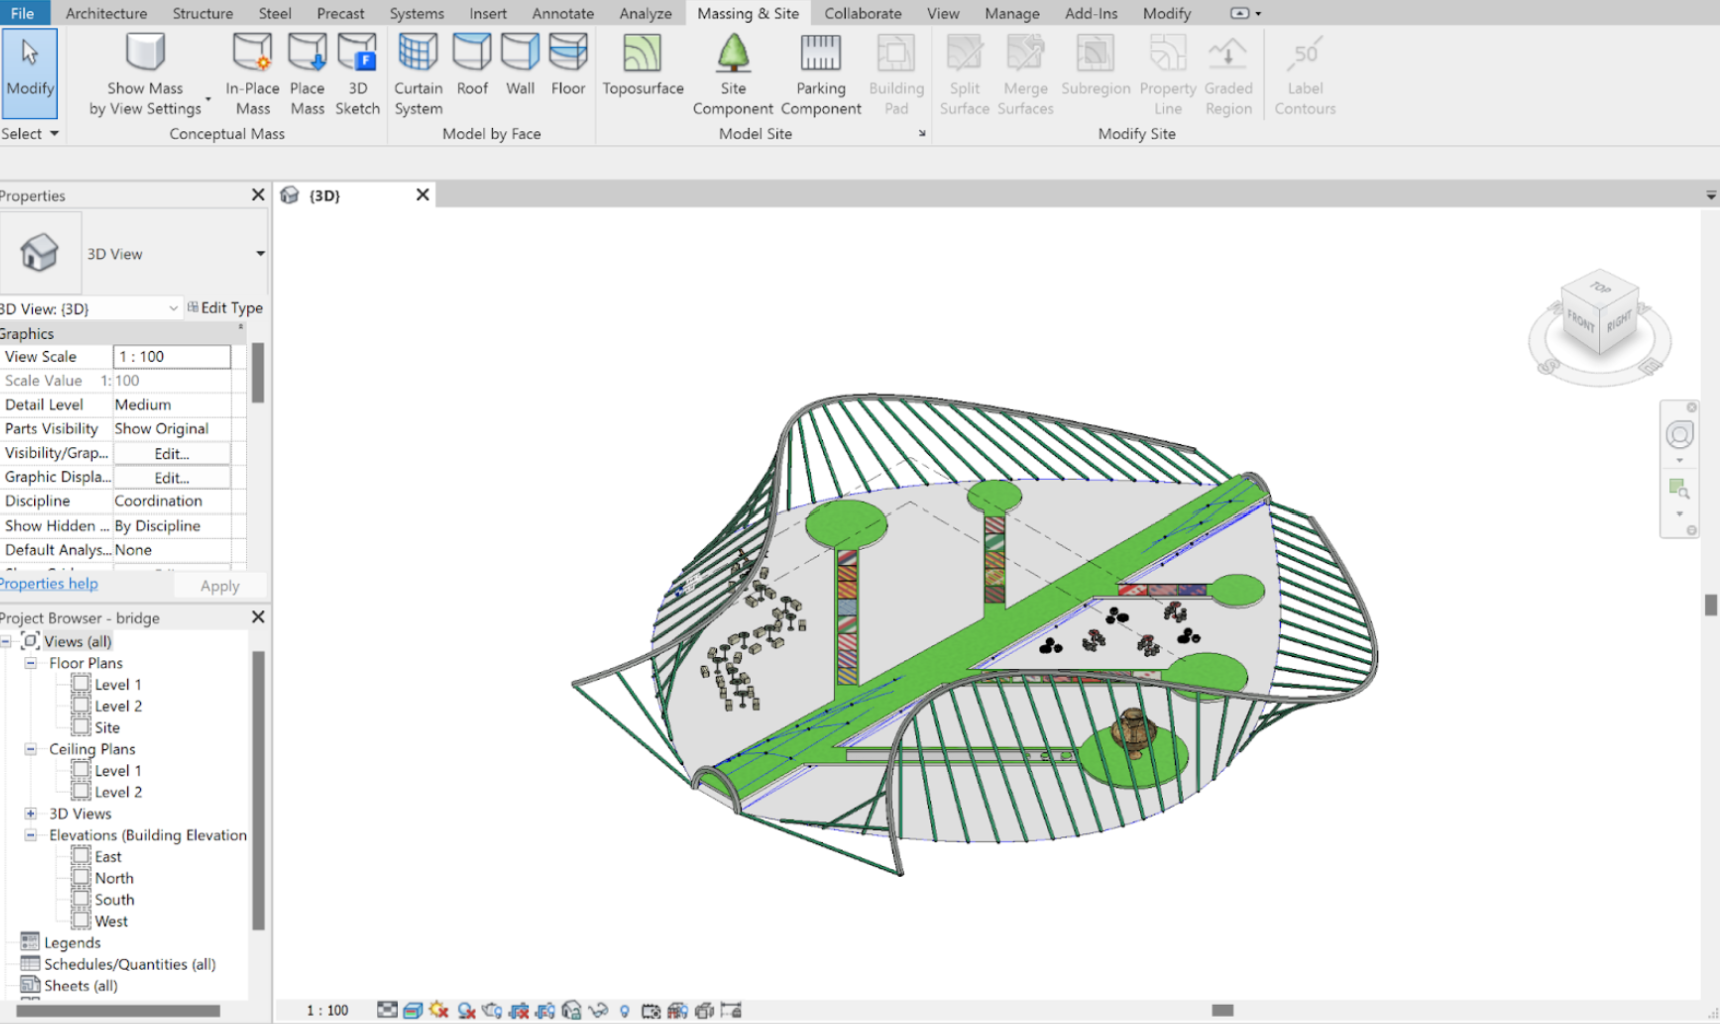
Task: Toggle Sun Path in view control bar
Action: pos(438,1010)
